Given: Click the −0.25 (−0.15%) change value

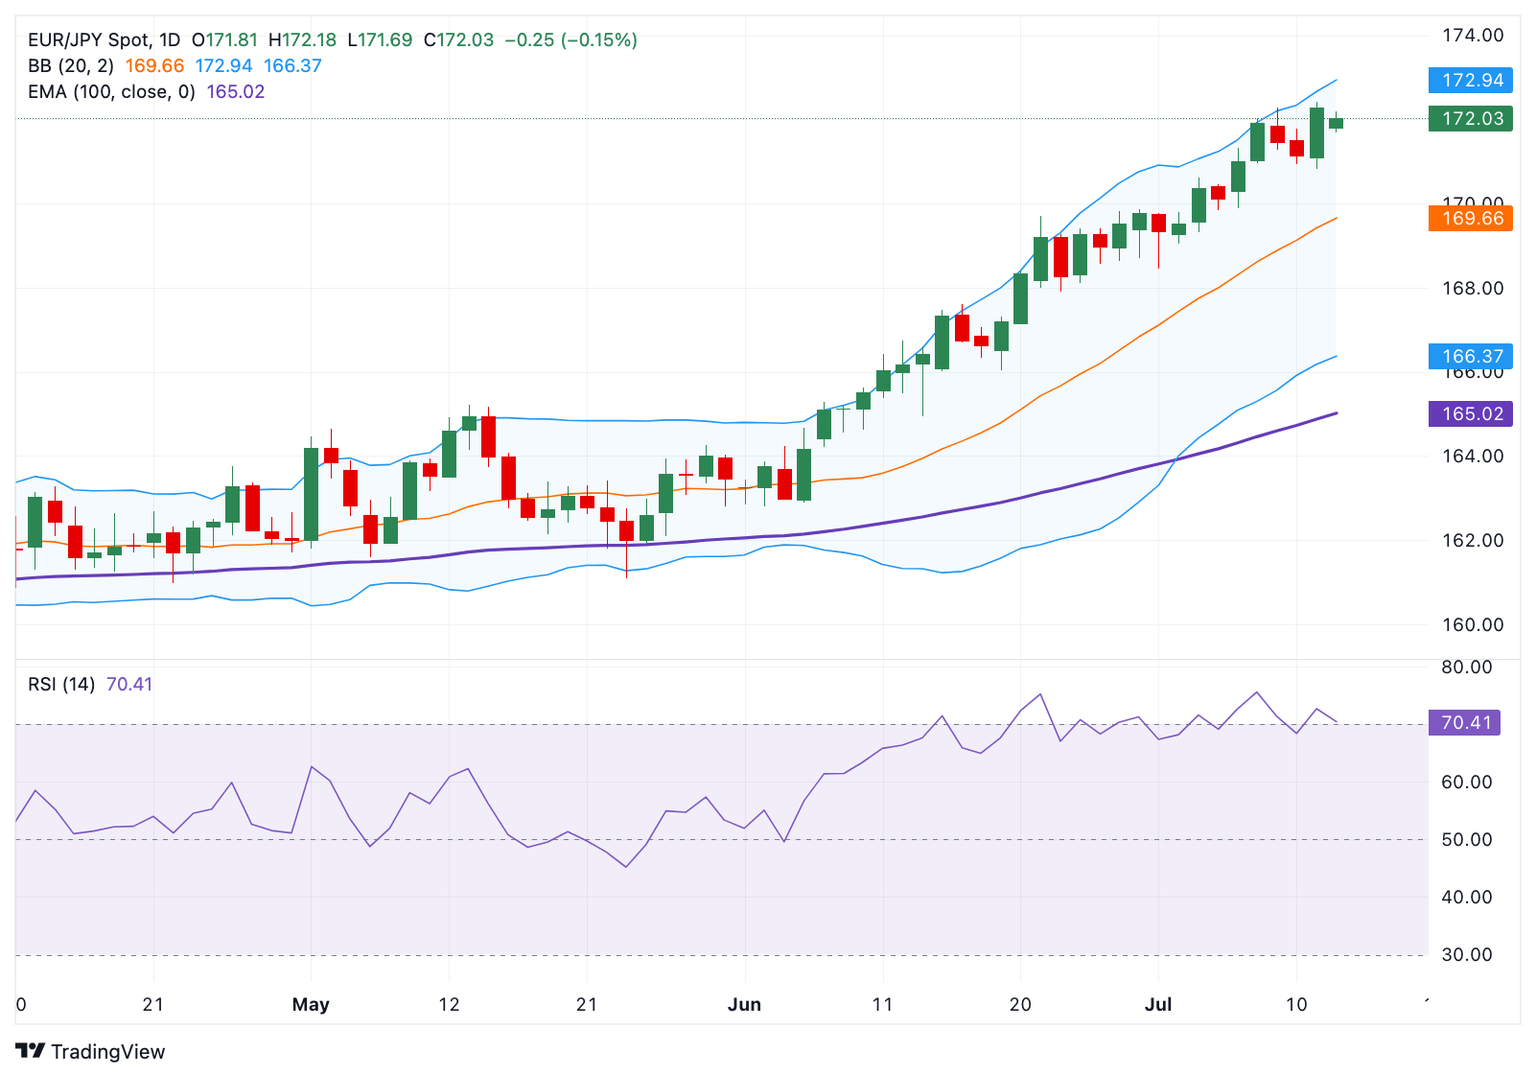Looking at the screenshot, I should coord(570,40).
